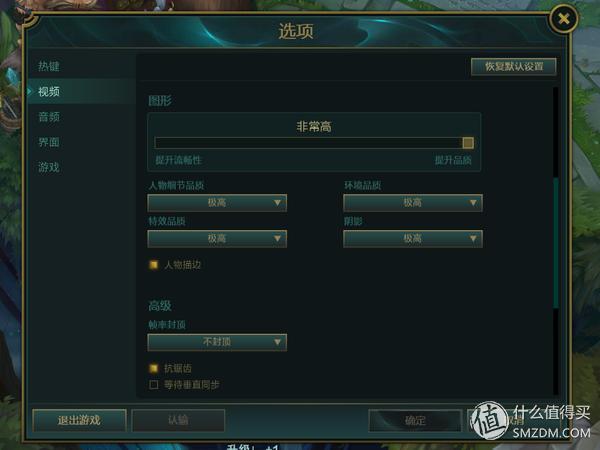The width and height of the screenshot is (600, 450).
Task: Click the 认输 button
Action: coord(178,420)
